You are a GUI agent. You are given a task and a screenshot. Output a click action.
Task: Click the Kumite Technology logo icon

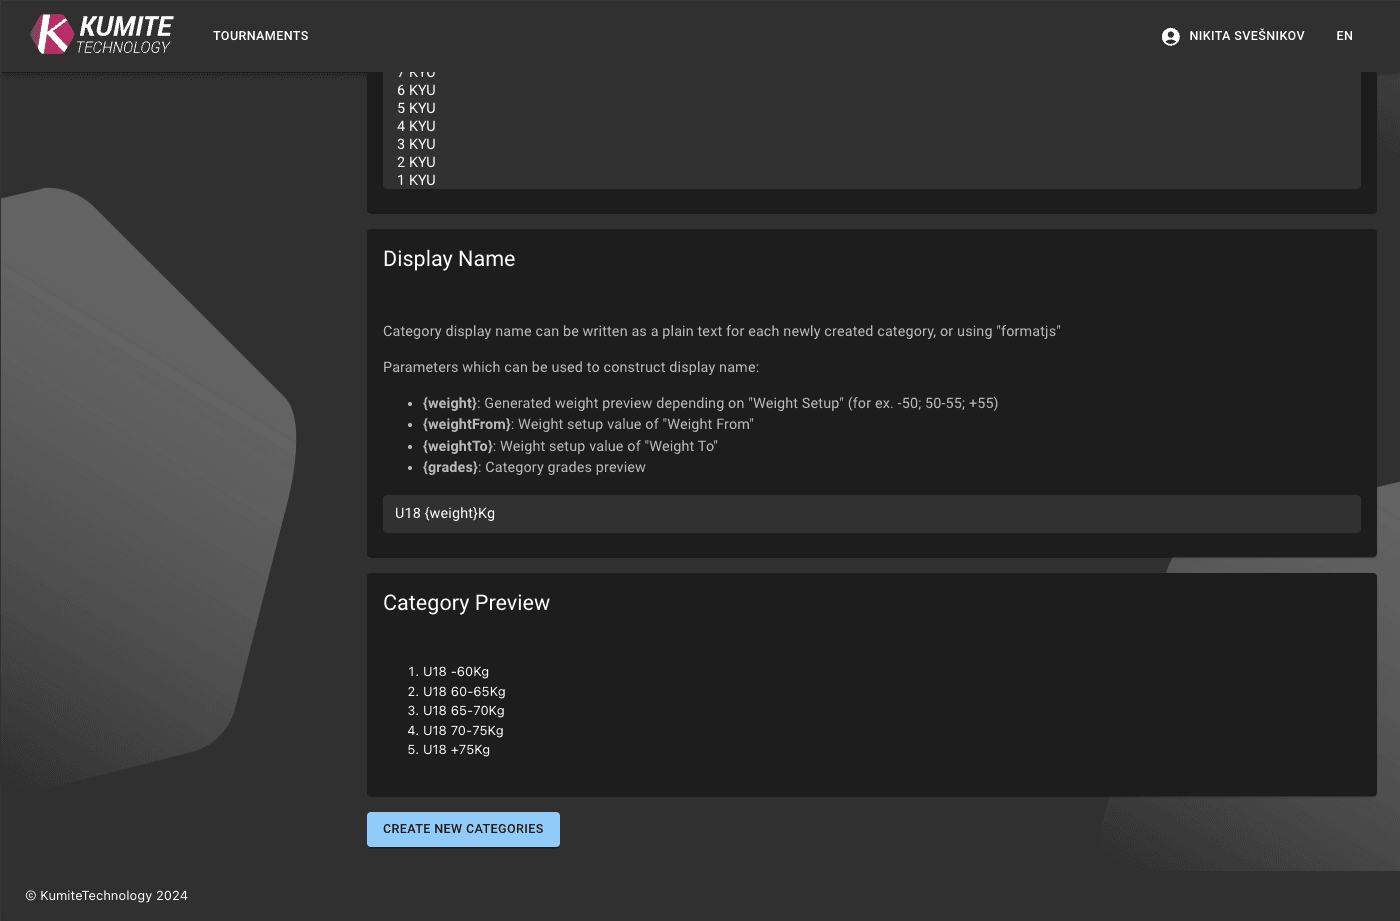[52, 35]
